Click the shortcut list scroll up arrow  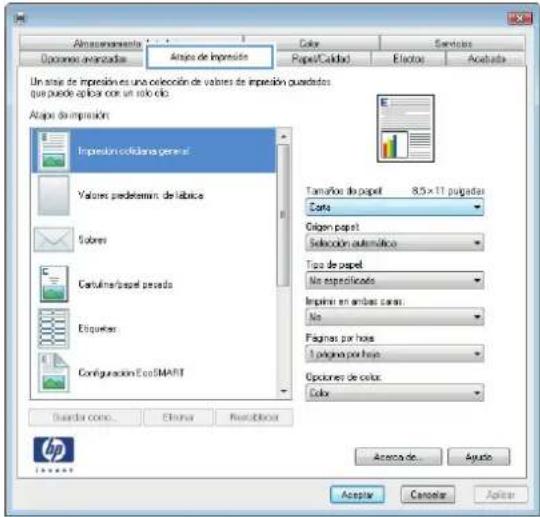pos(283,137)
